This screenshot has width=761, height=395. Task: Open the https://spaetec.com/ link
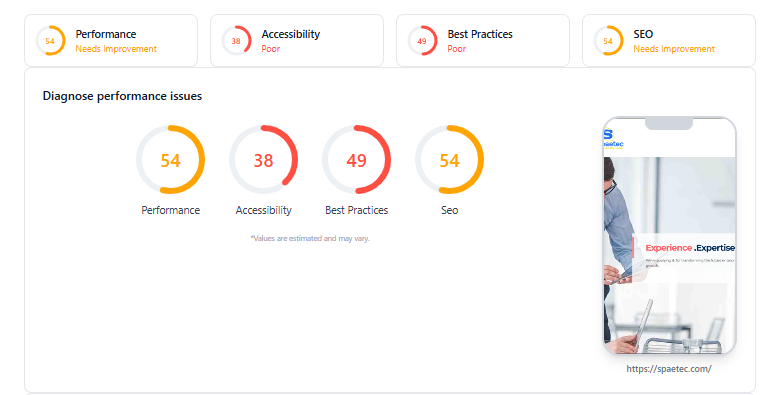[x=669, y=369]
